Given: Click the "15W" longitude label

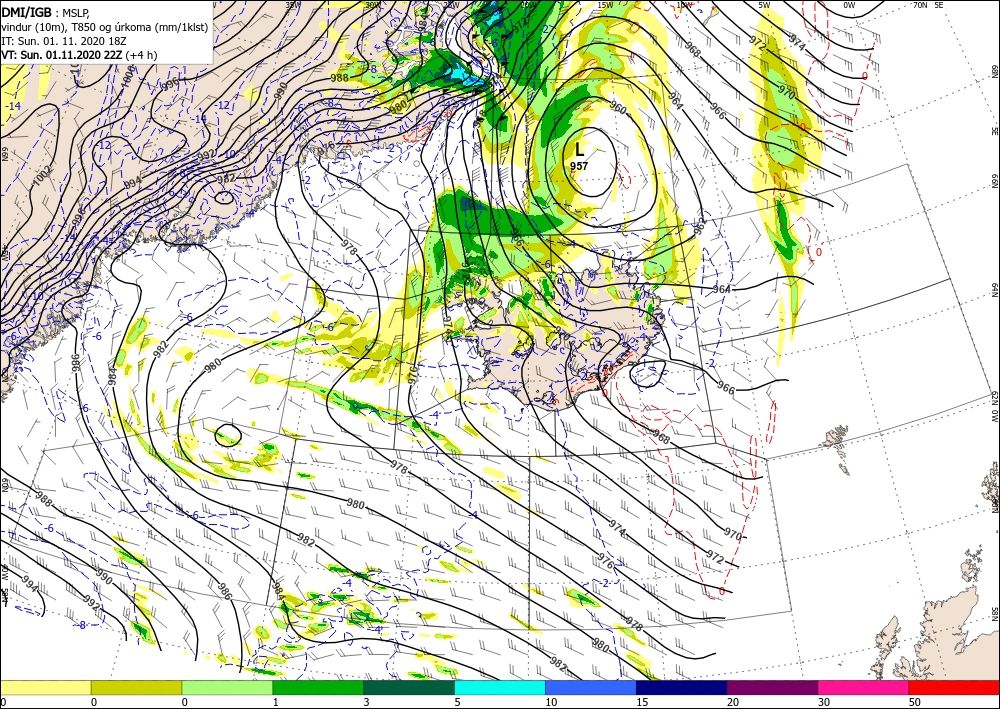Looking at the screenshot, I should pyautogui.click(x=606, y=5).
